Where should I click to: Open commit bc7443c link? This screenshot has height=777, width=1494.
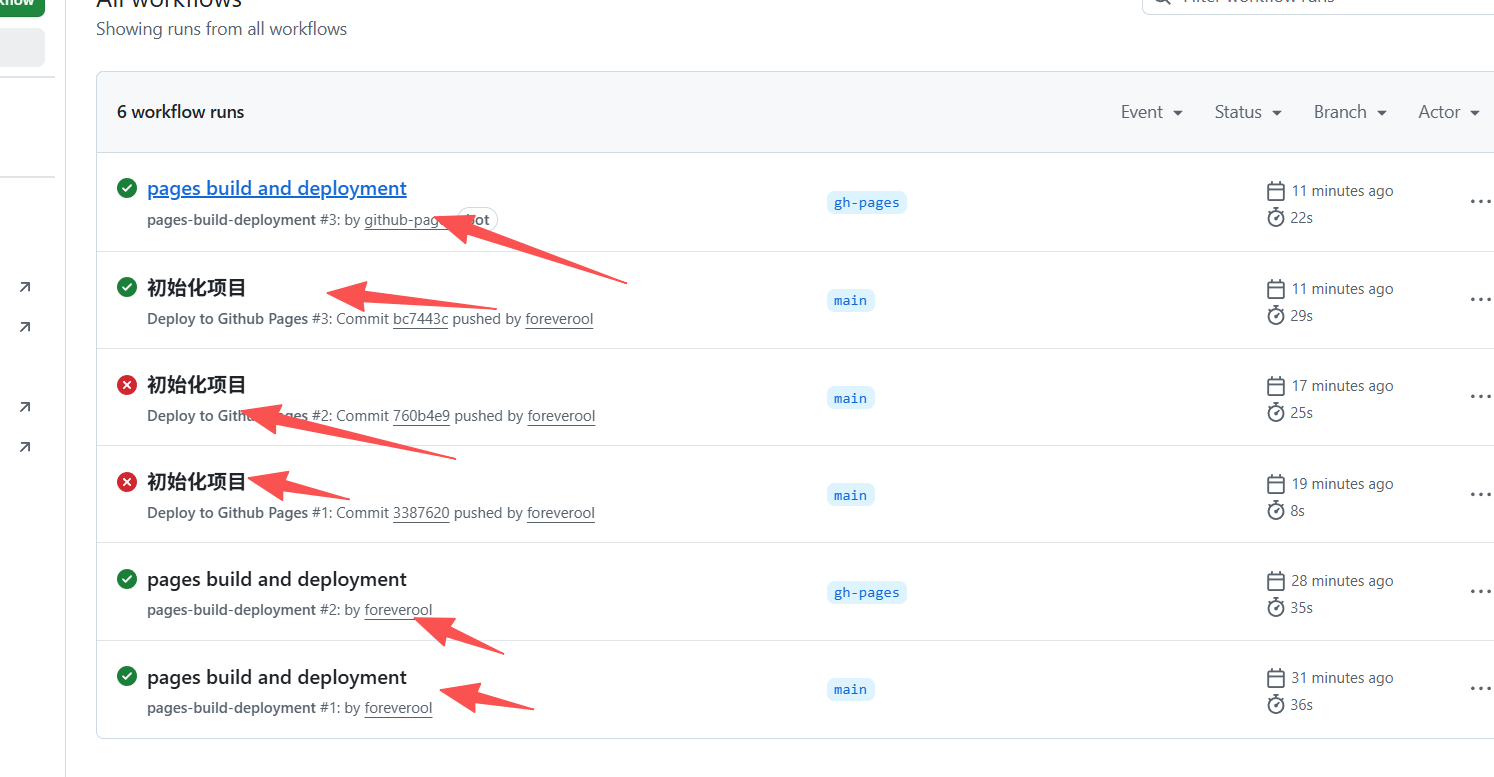tap(420, 319)
